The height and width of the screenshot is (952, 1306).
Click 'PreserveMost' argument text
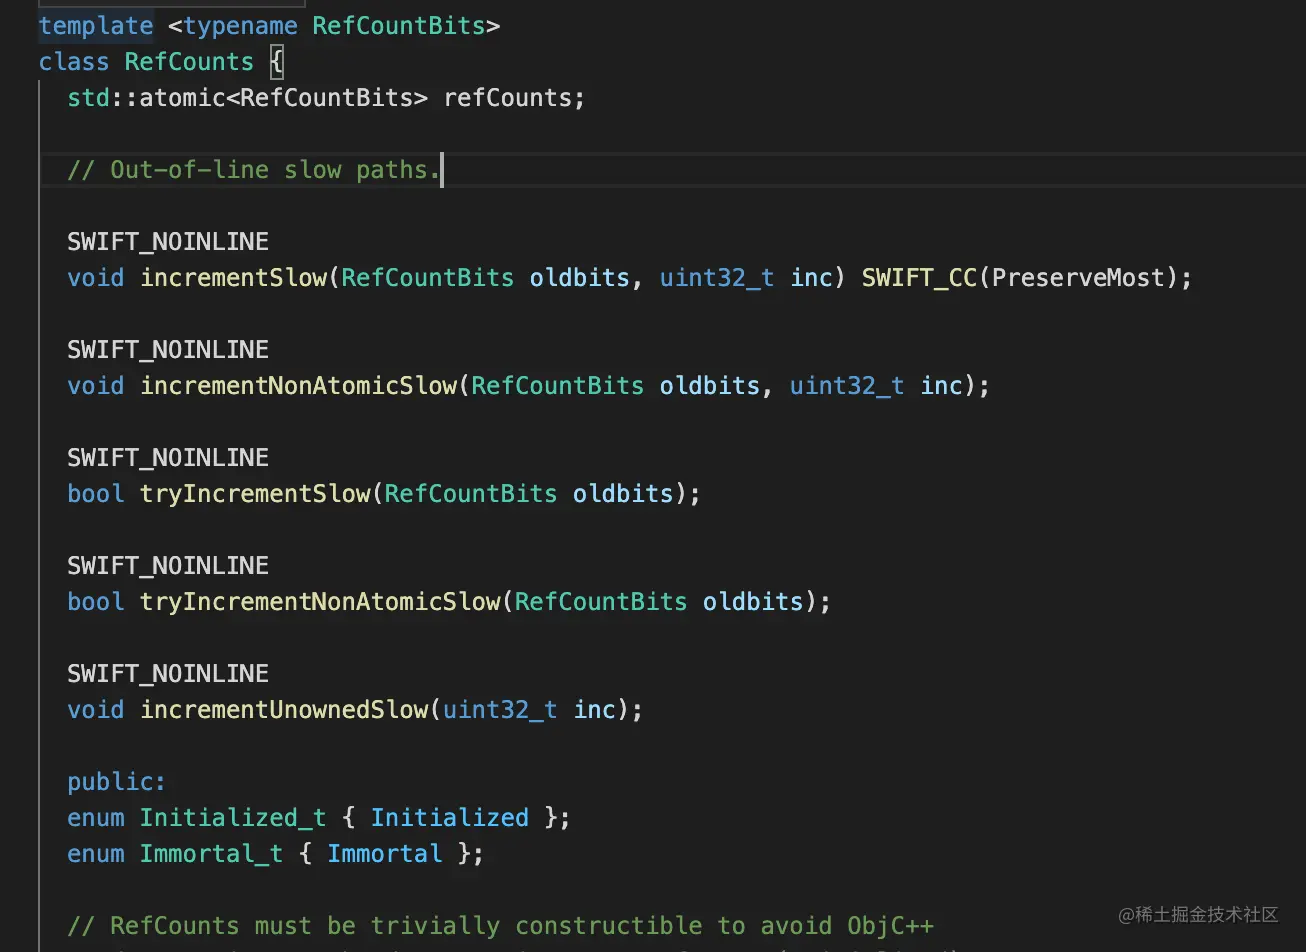1078,278
